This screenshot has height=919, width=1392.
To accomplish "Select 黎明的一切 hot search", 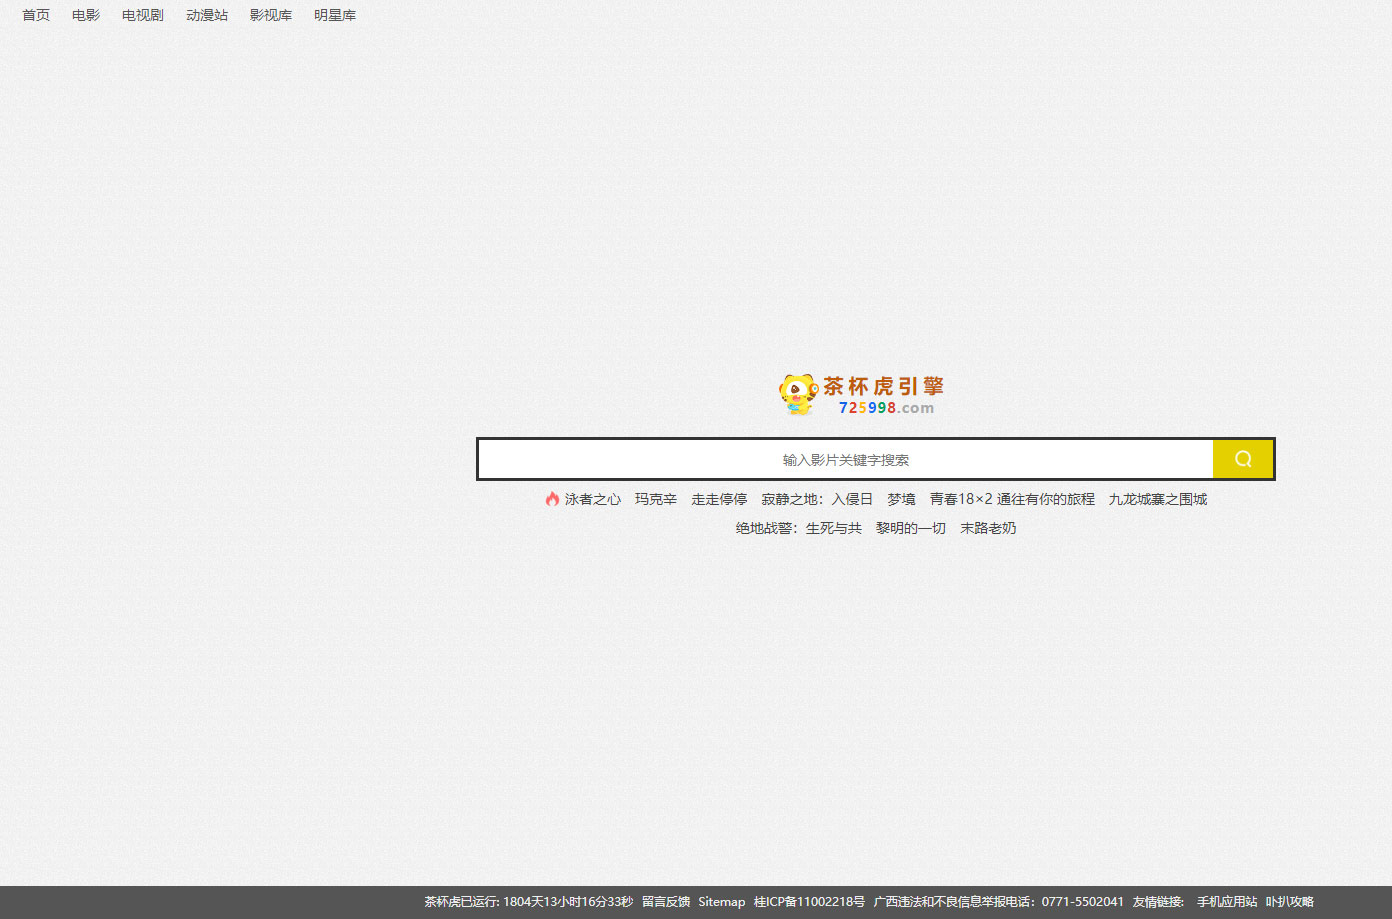I will pyautogui.click(x=911, y=528).
